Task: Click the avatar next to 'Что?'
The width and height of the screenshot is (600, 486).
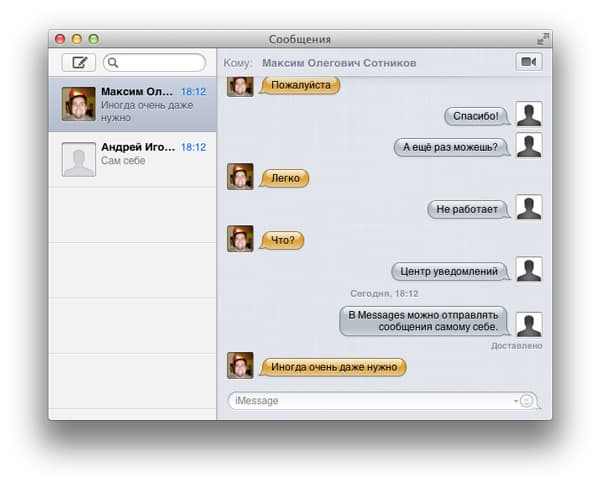Action: point(240,238)
